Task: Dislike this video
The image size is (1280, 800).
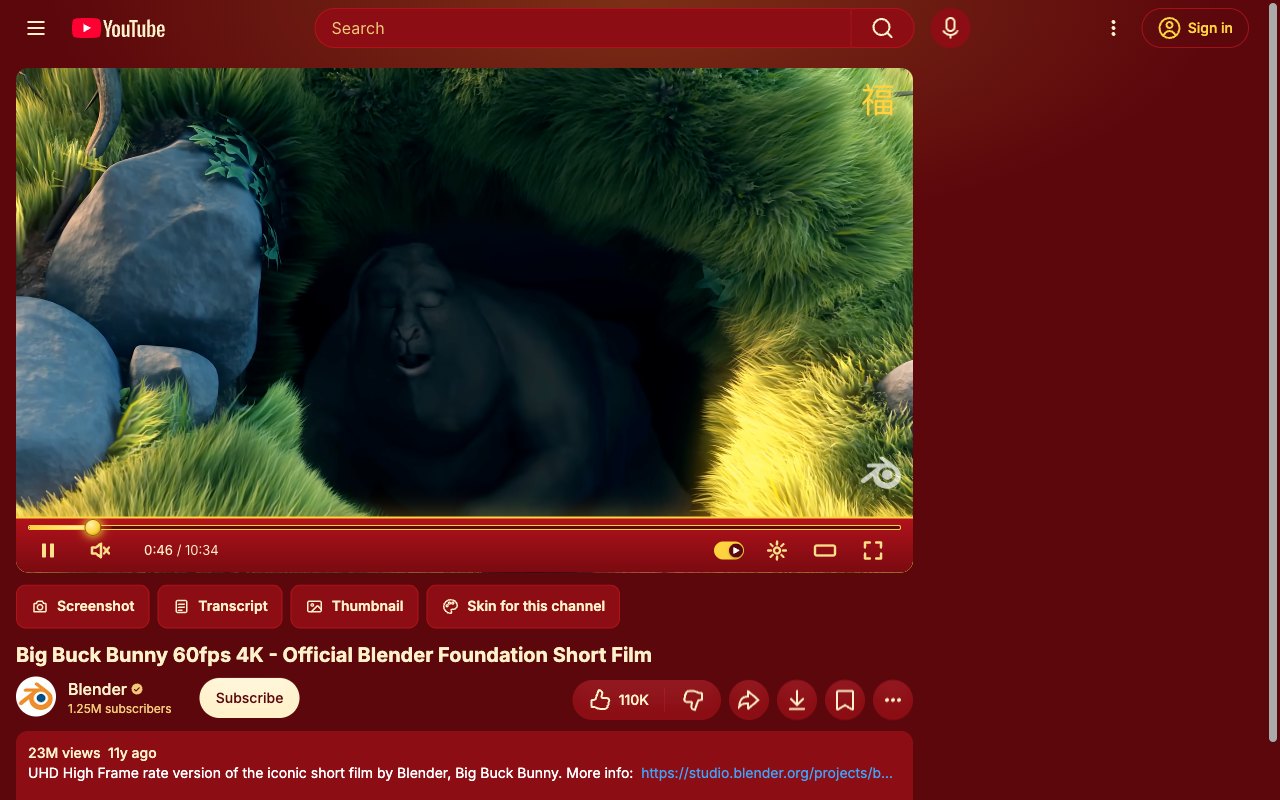Action: point(693,700)
